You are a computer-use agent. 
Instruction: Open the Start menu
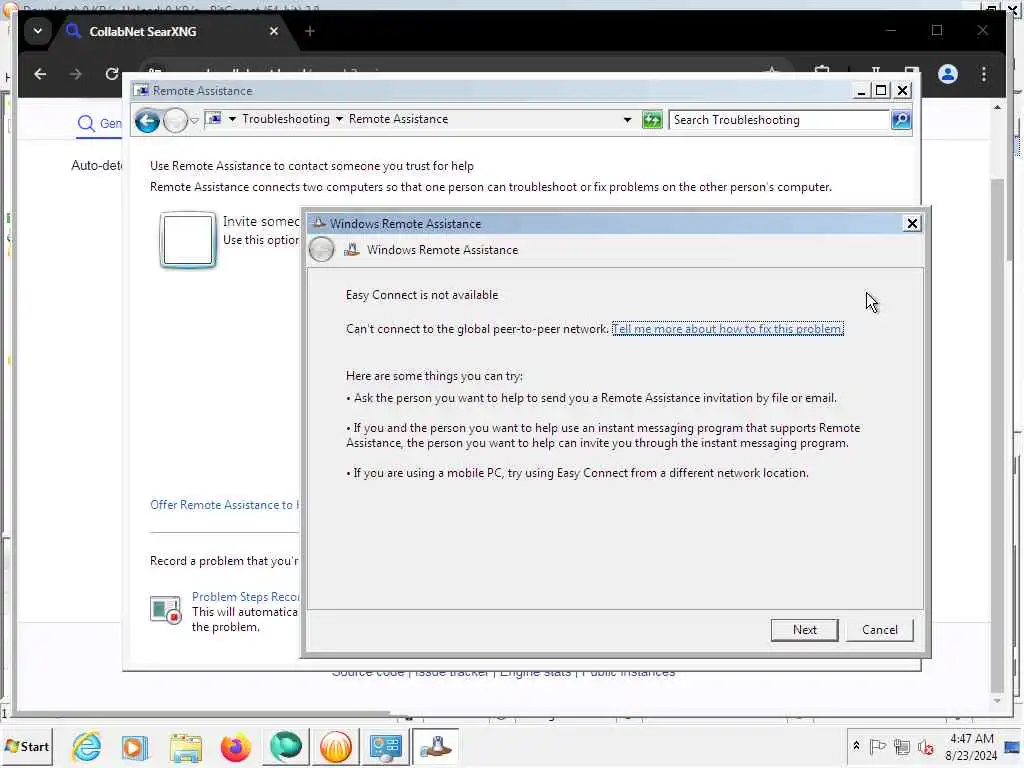tap(27, 746)
